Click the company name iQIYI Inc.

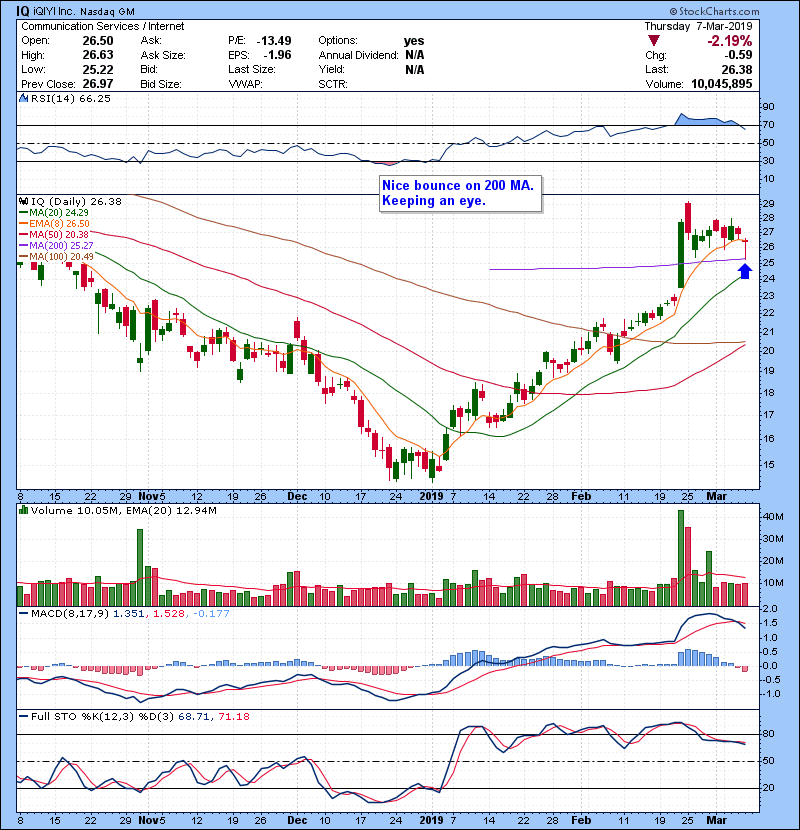(55, 11)
